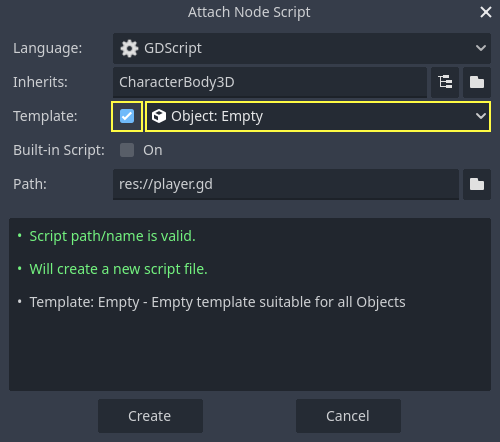Click the Path field res://player.gd

tap(286, 184)
